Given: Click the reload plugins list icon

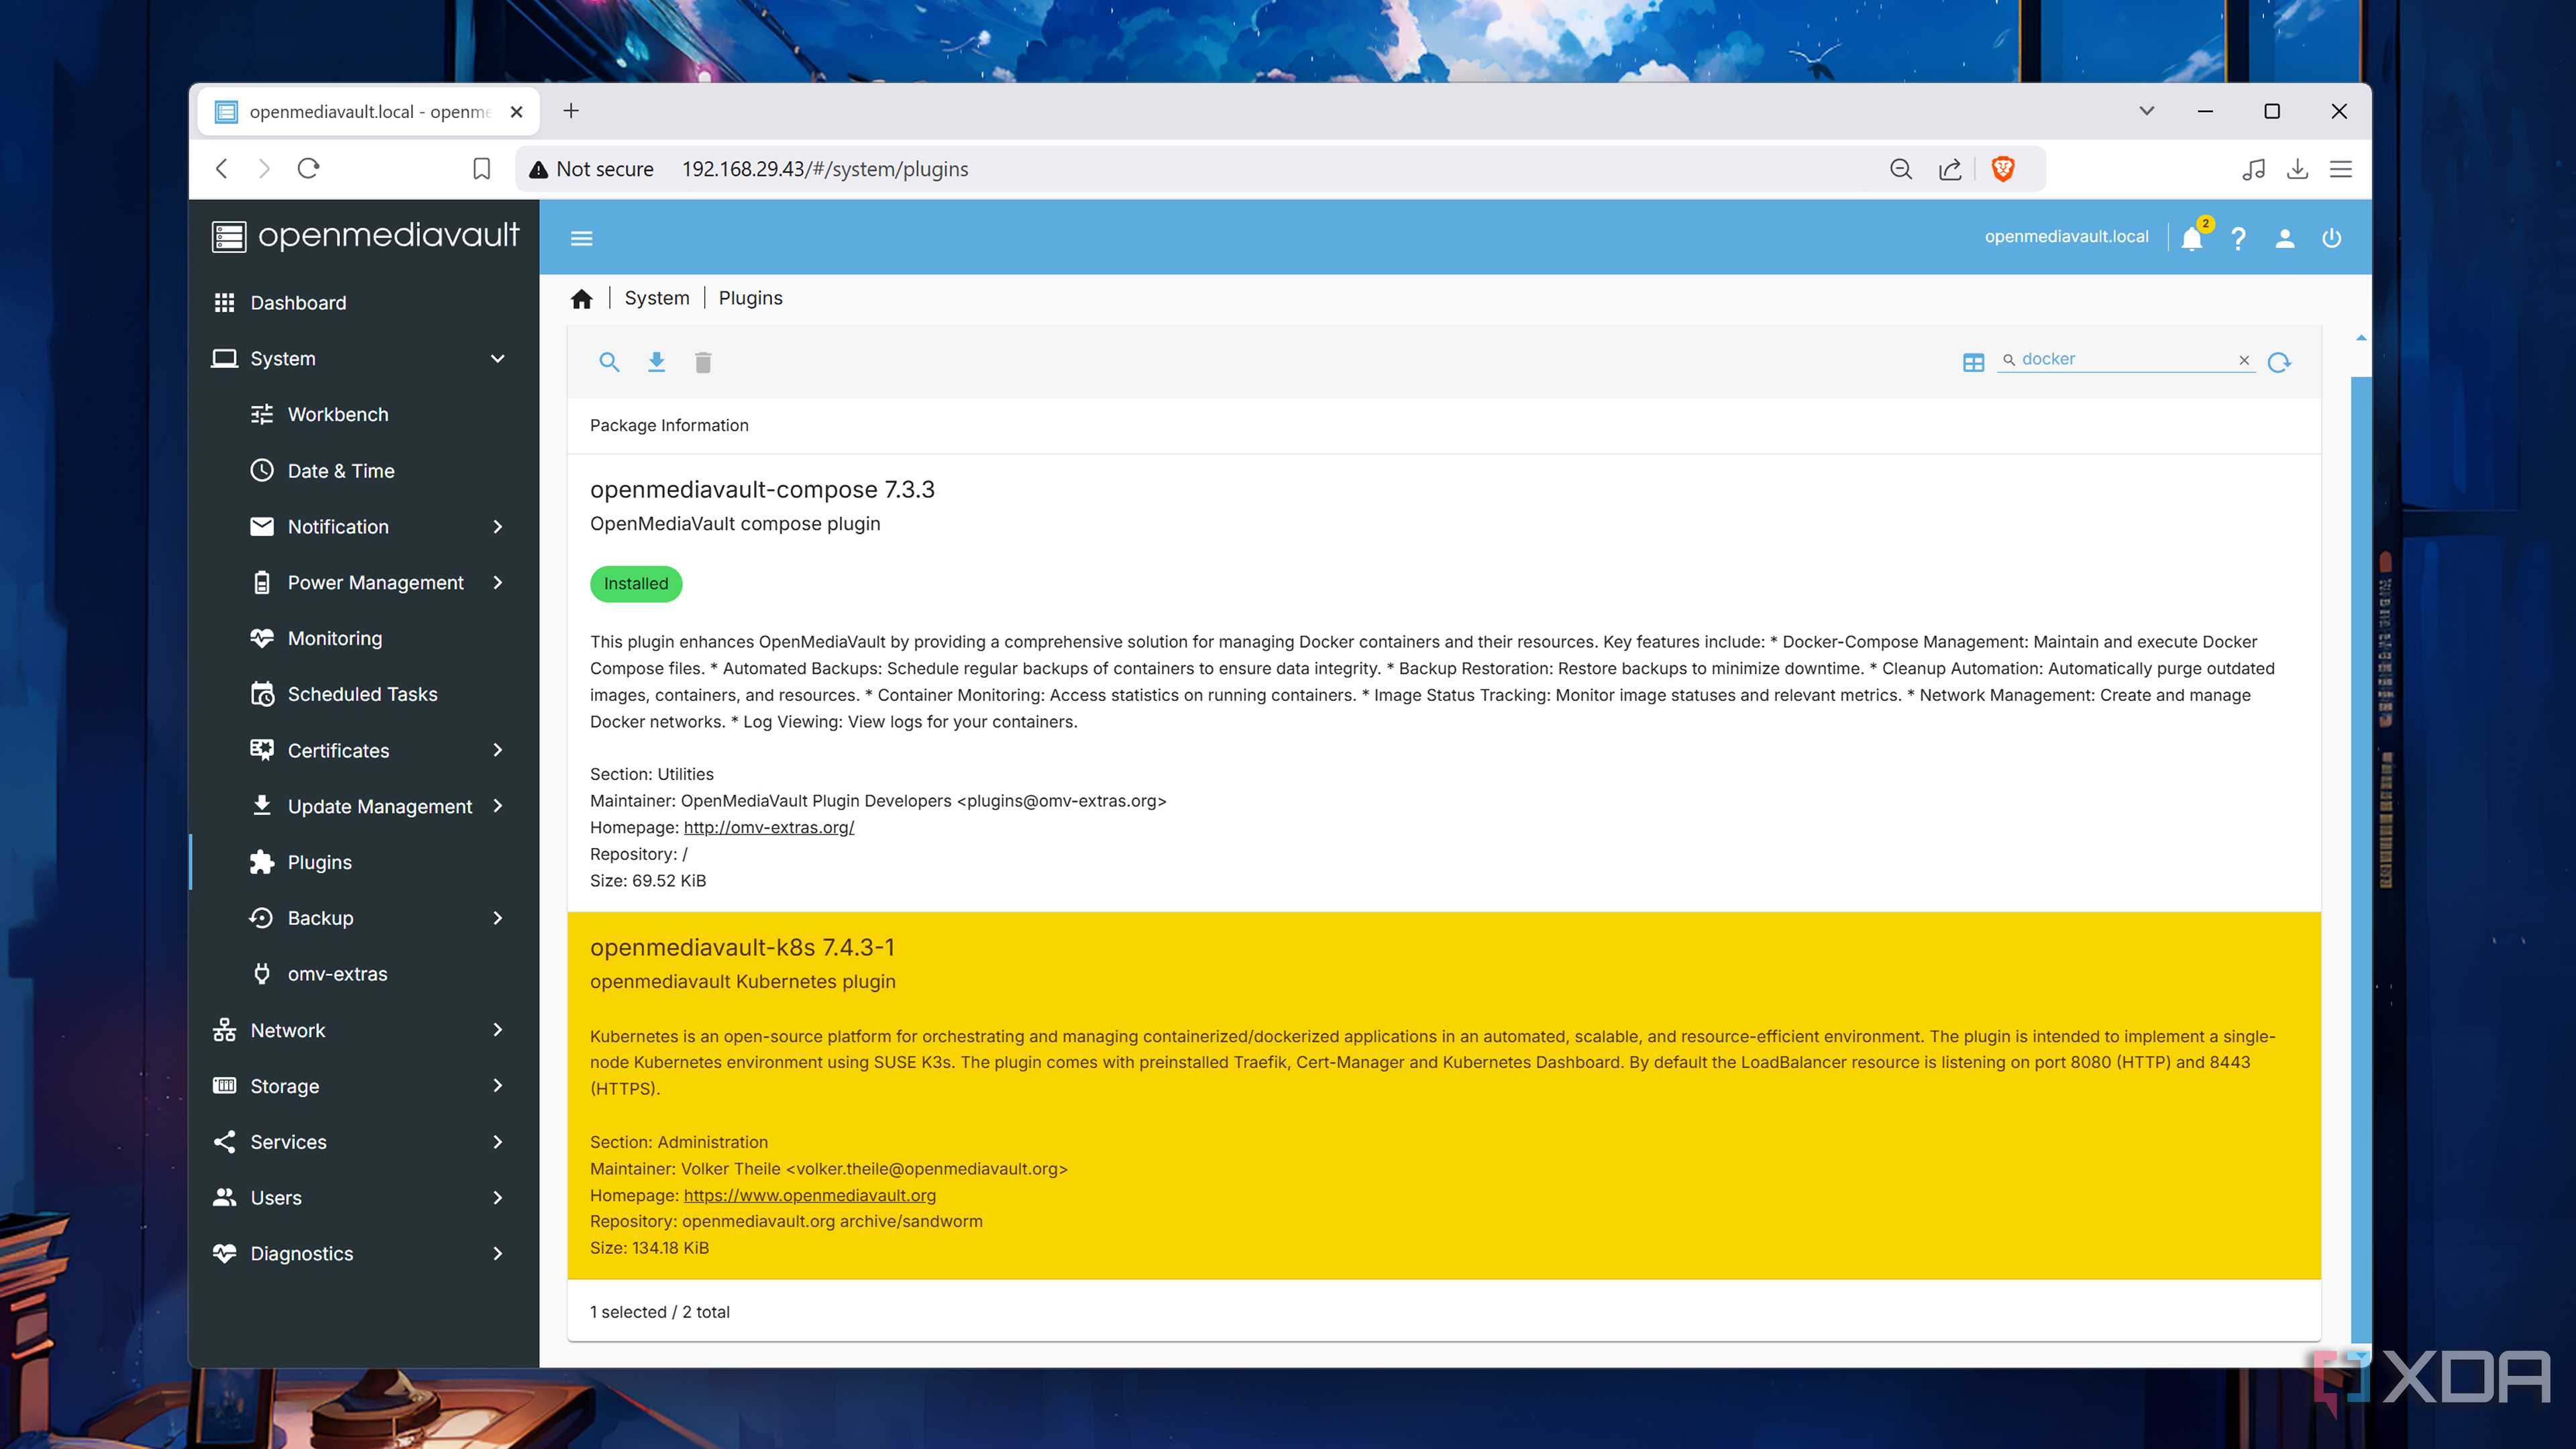Looking at the screenshot, I should (2279, 362).
